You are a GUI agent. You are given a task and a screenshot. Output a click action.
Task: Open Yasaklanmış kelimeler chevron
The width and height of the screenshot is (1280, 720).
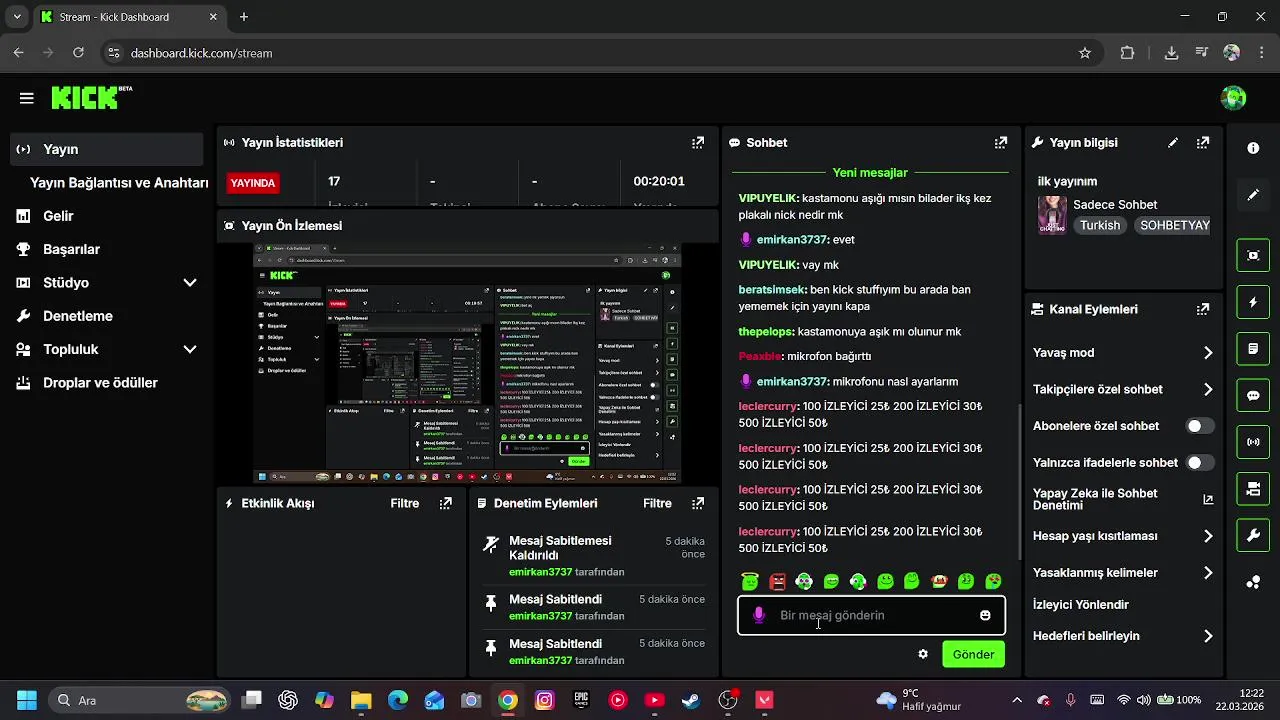coord(1208,573)
